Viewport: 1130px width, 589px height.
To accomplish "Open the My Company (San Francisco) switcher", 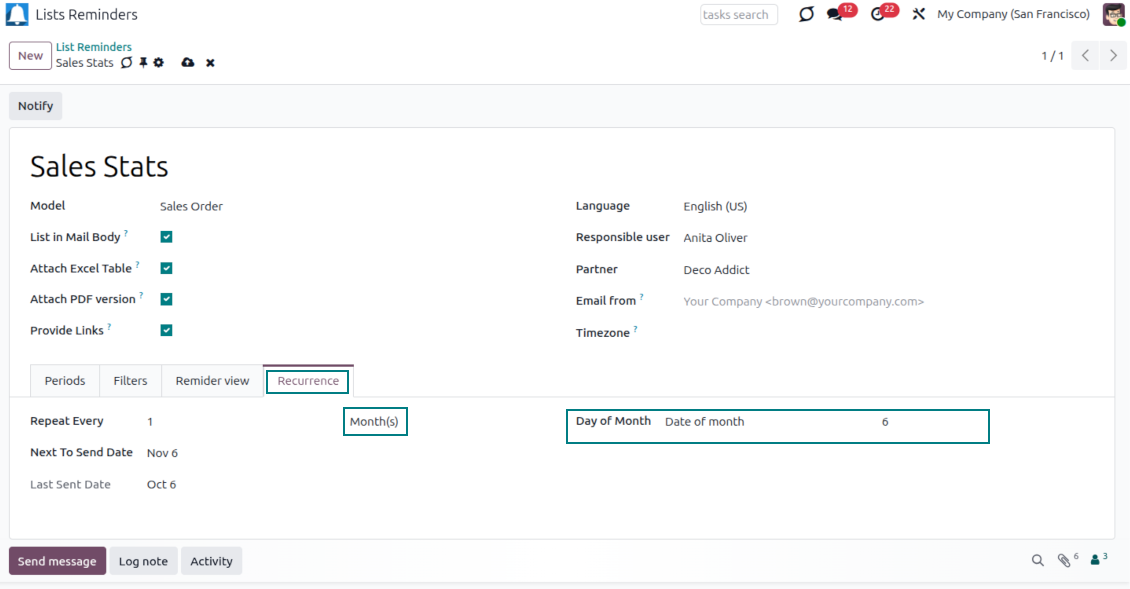I will tap(1013, 15).
